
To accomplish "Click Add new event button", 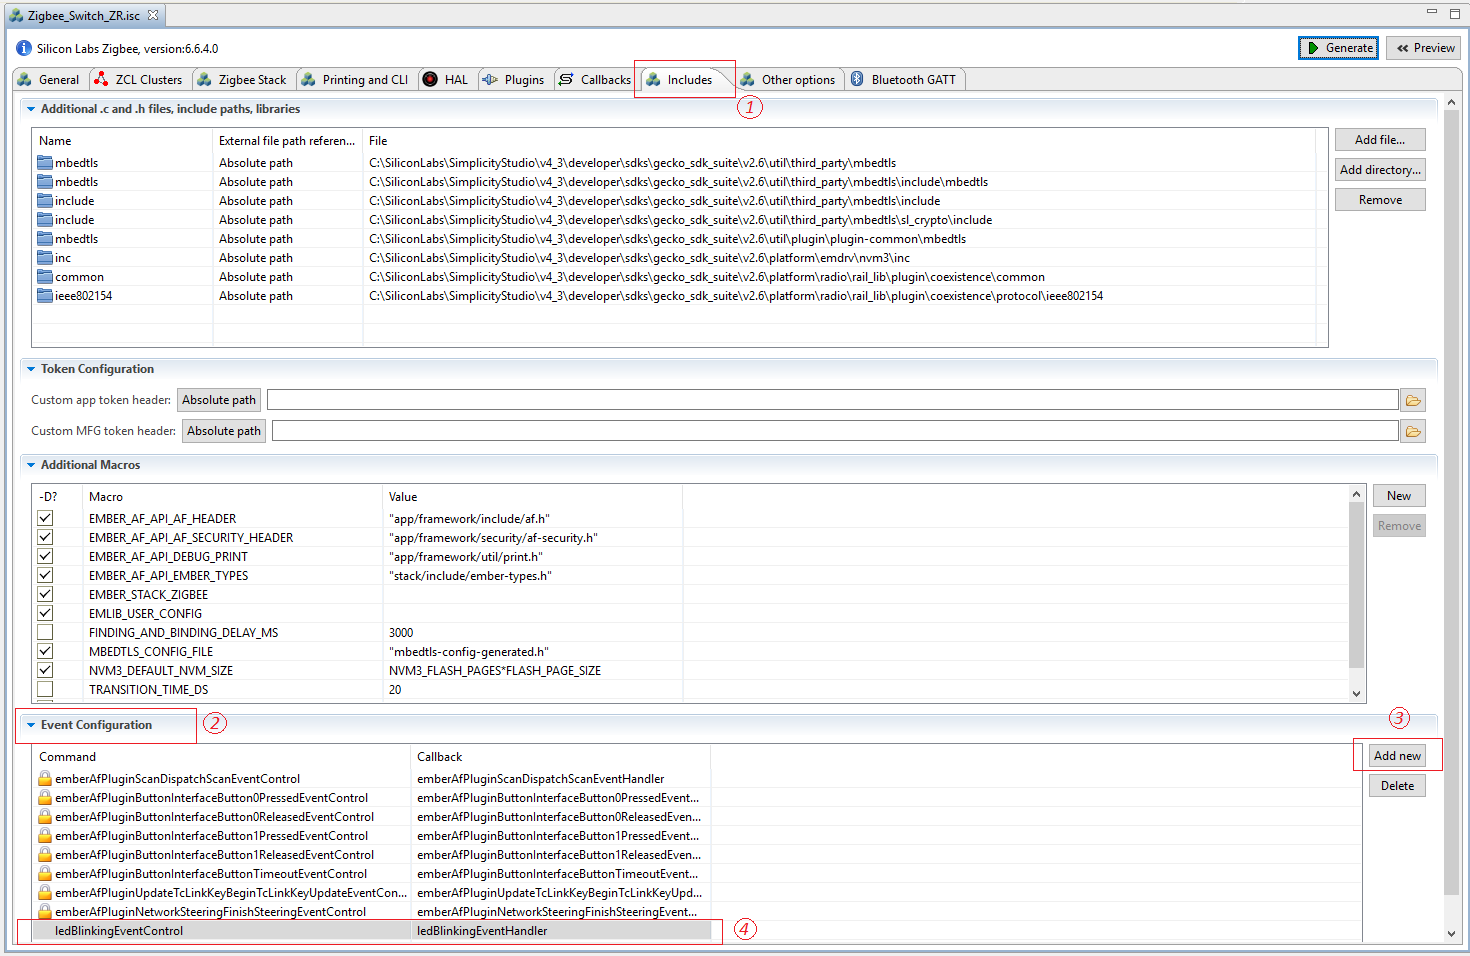I will (x=1397, y=756).
